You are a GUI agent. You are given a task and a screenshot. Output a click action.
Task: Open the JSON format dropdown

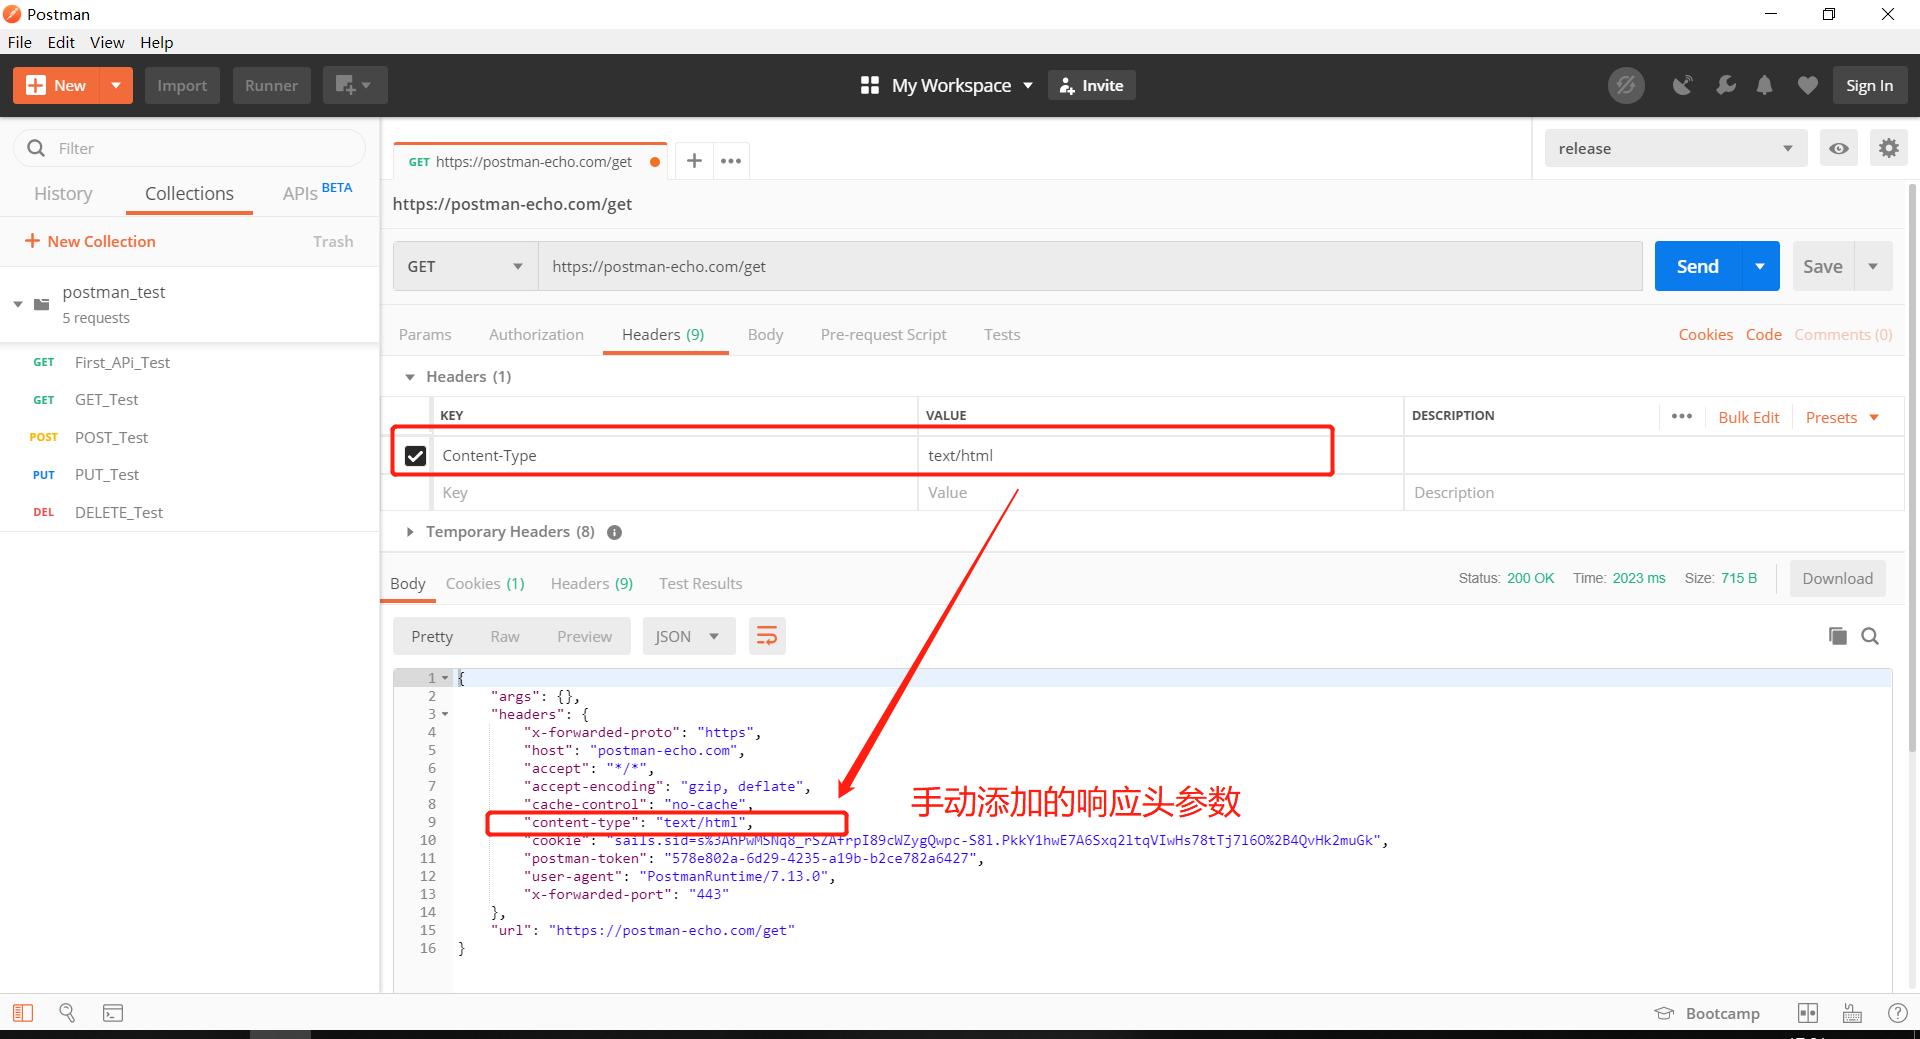[688, 636]
